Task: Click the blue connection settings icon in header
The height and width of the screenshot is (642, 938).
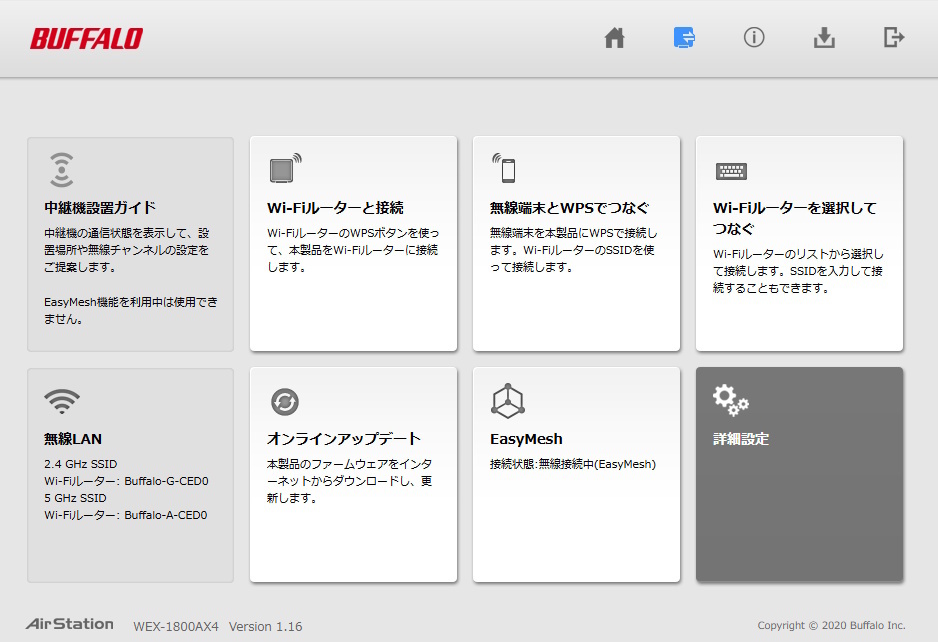Action: [684, 38]
